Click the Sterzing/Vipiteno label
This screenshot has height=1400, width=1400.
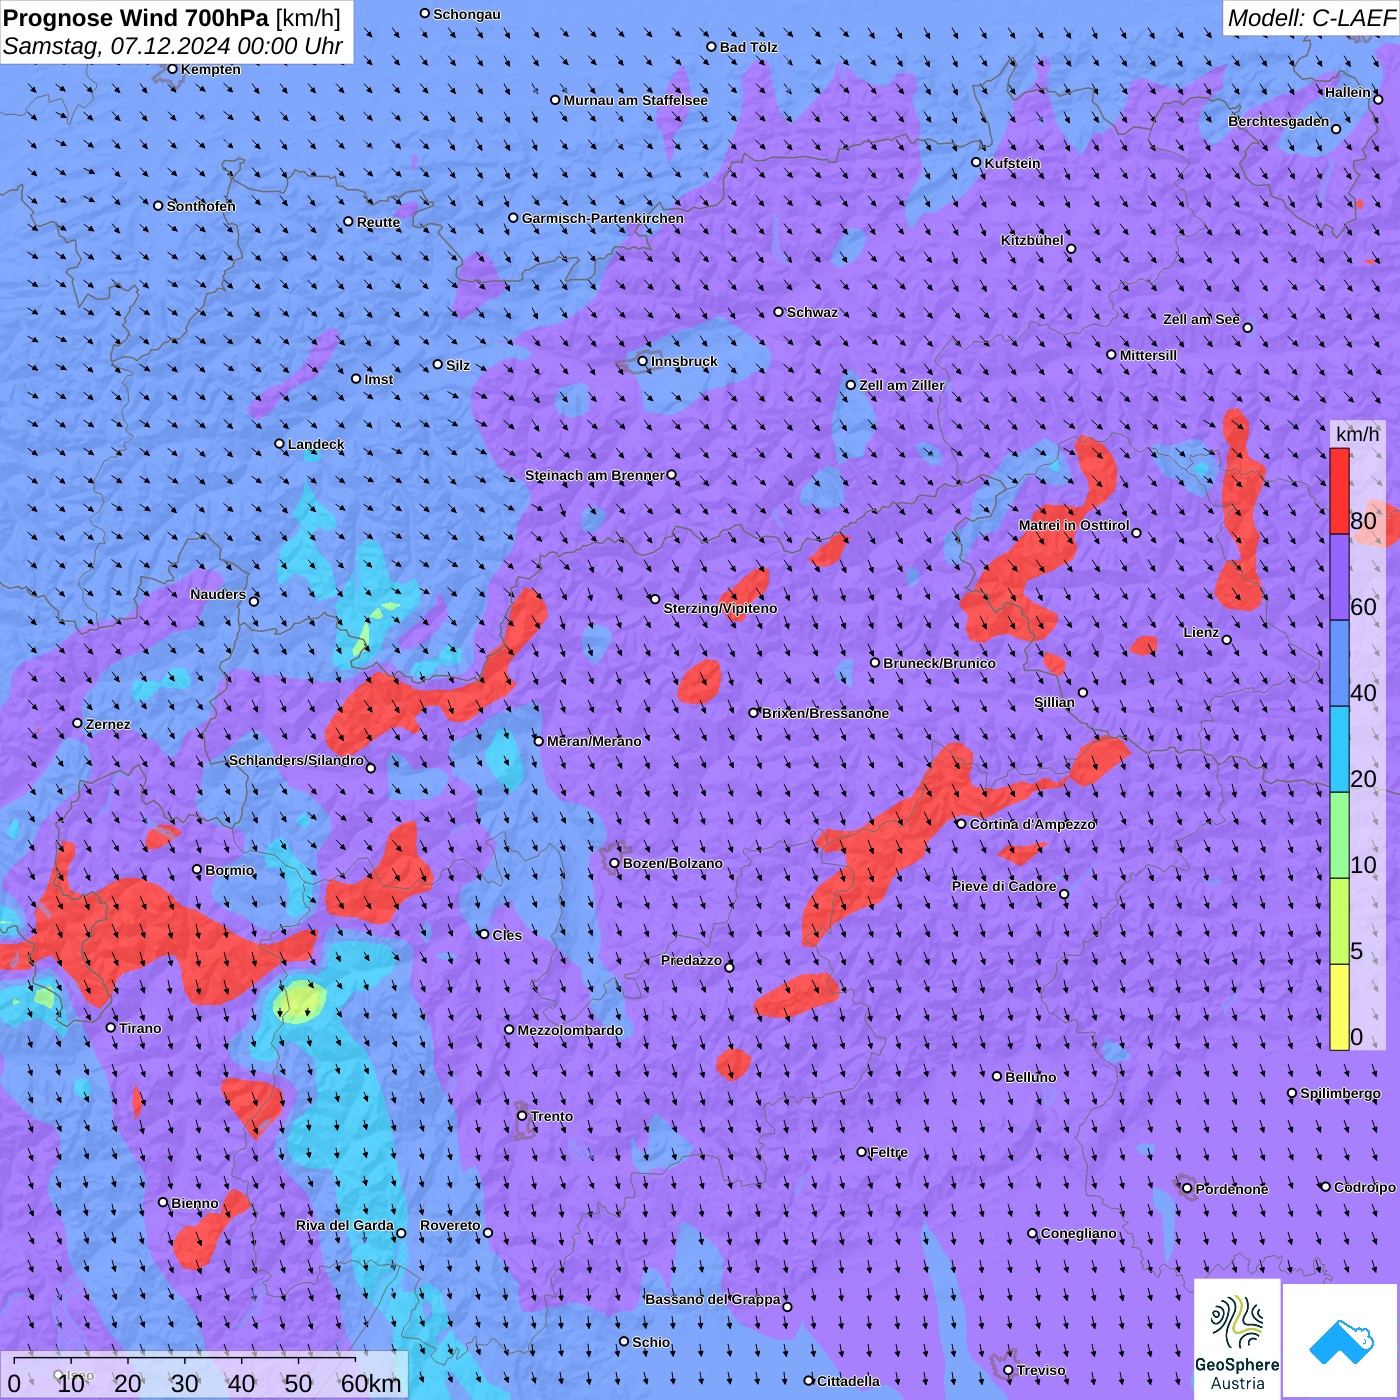720,608
